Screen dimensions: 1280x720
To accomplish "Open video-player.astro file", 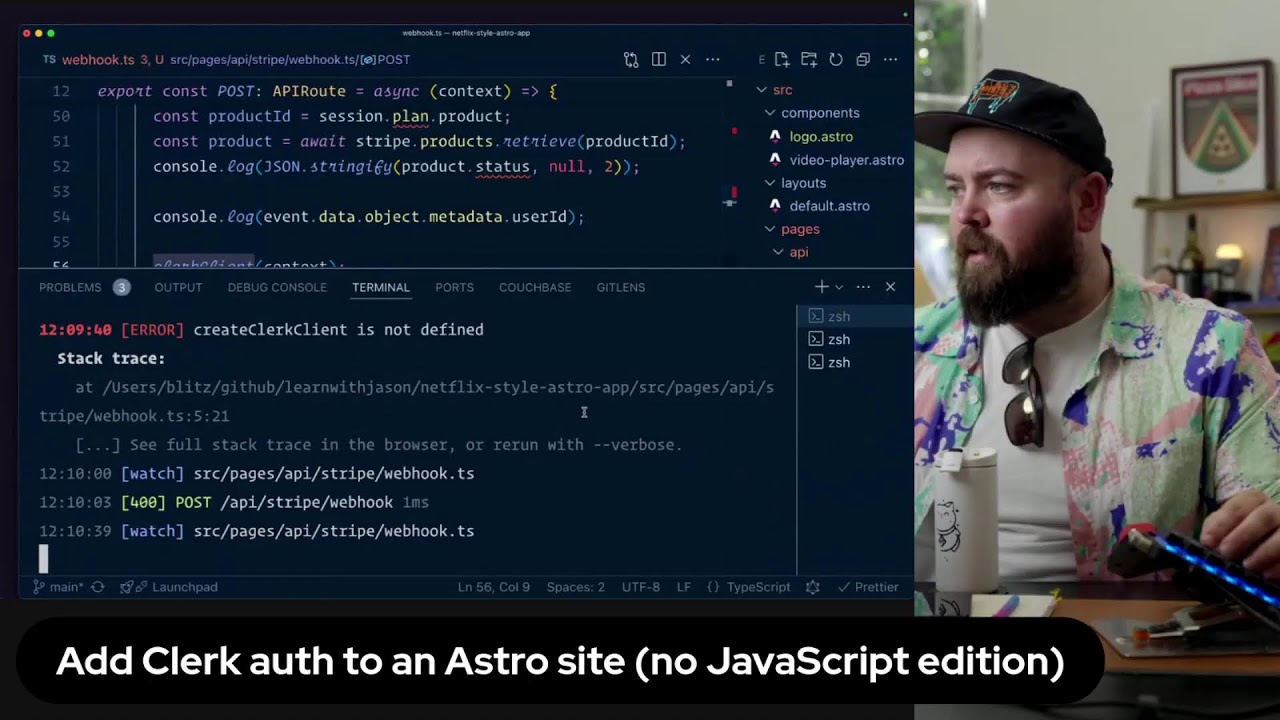I will [x=846, y=160].
